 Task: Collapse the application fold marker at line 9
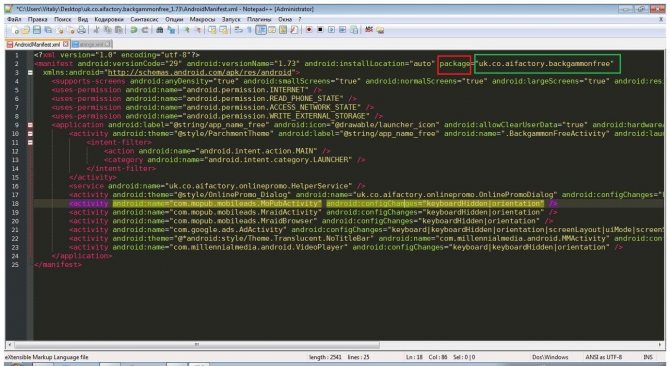(x=30, y=125)
